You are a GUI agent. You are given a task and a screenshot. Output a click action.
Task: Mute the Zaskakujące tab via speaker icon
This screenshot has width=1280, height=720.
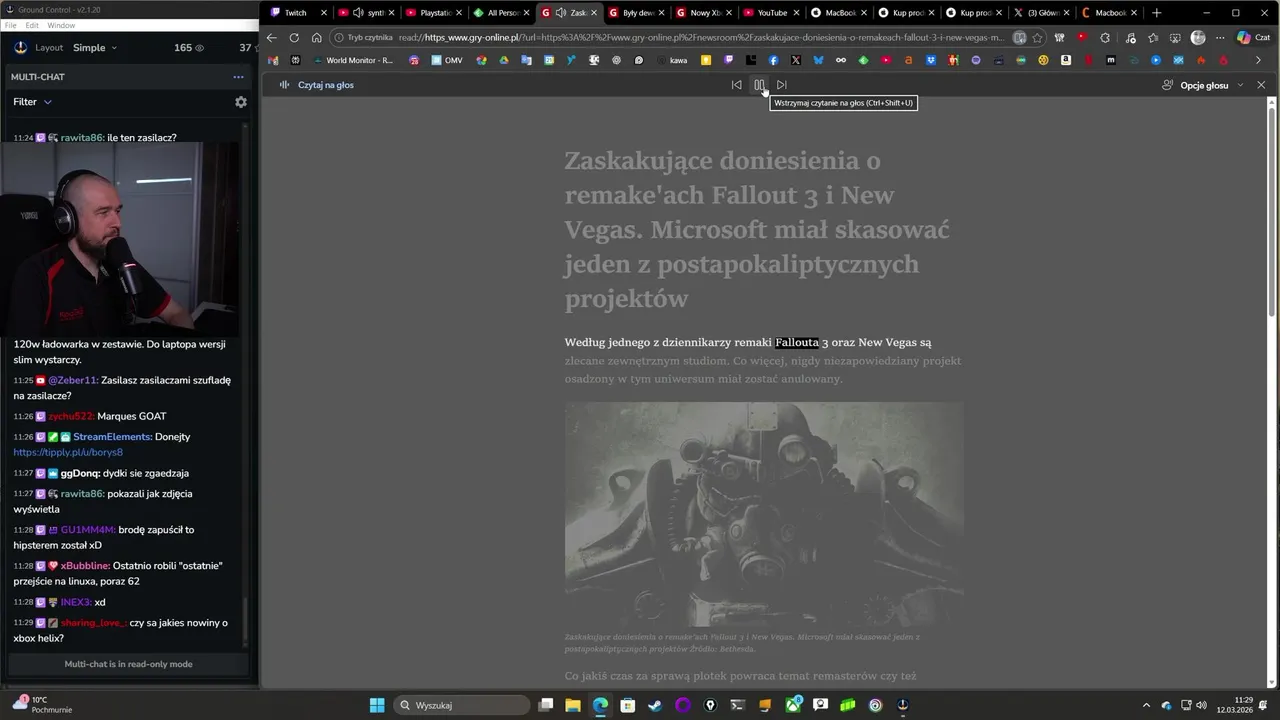[x=560, y=13]
